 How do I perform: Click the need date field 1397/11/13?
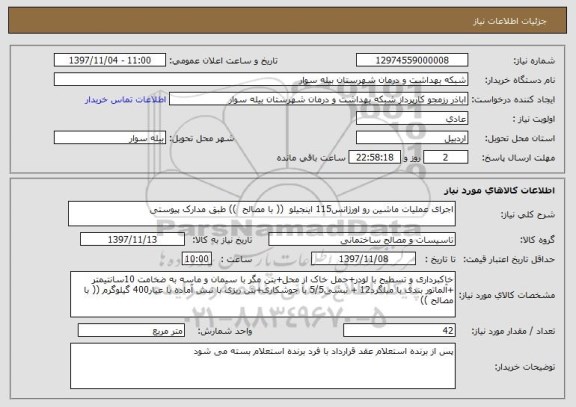coord(132,239)
